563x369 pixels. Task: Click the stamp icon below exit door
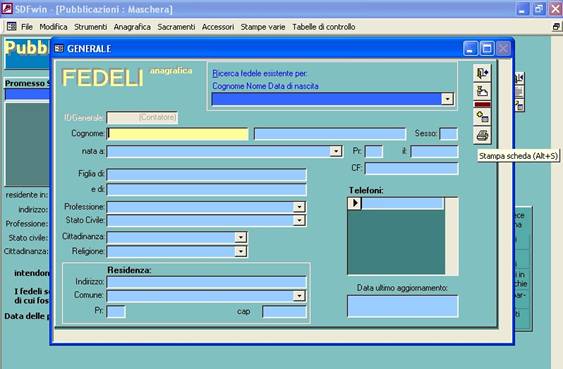coord(482,91)
